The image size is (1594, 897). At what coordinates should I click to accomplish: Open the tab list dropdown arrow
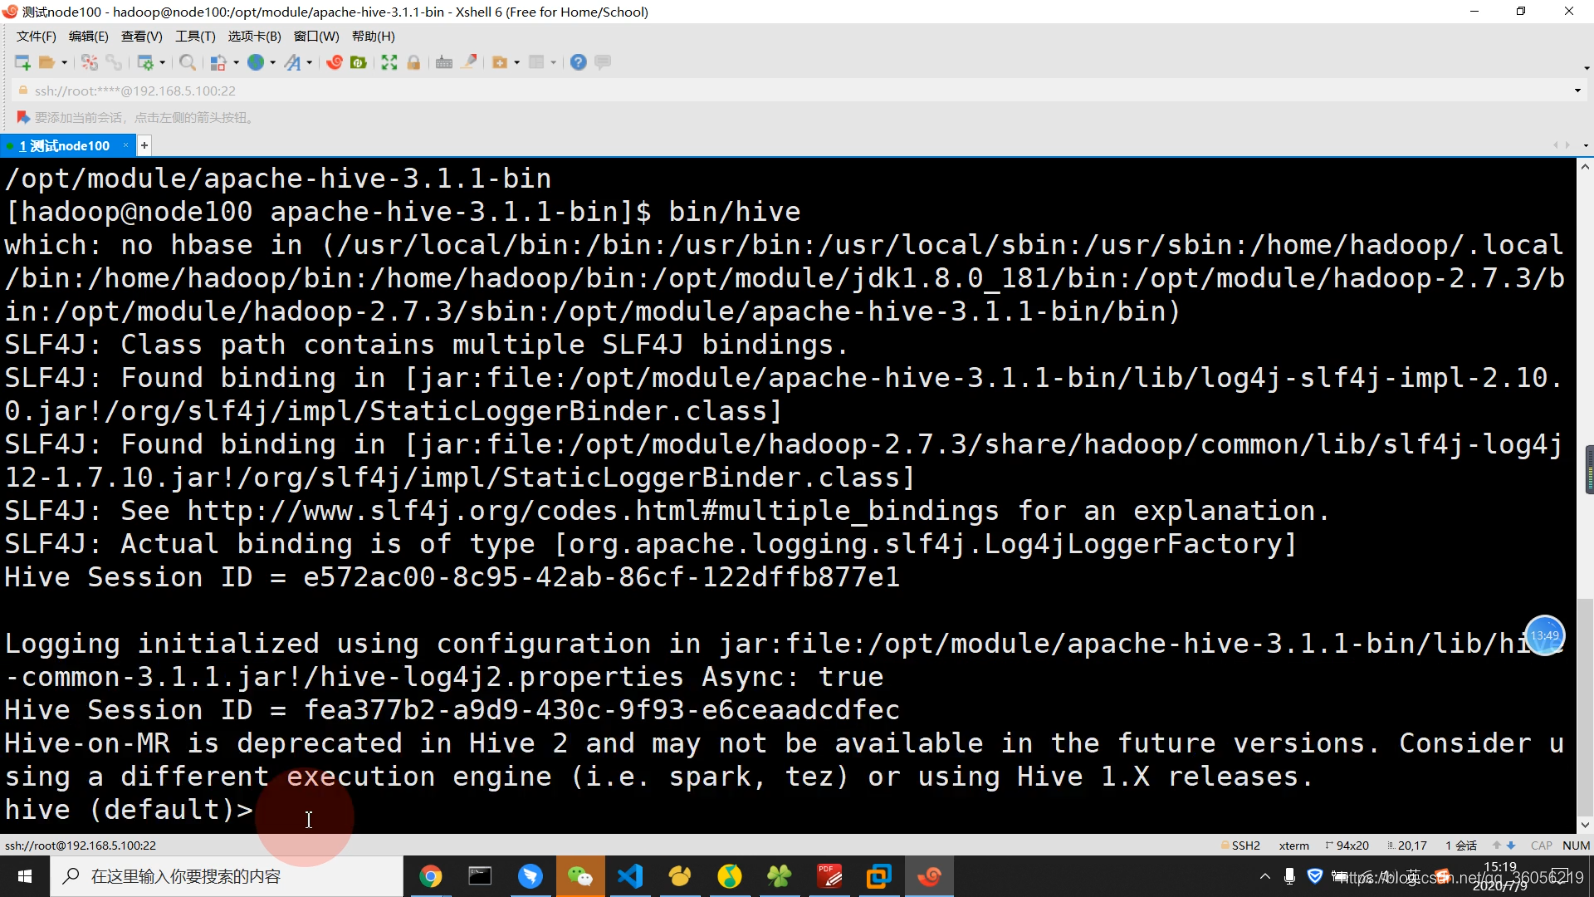point(1585,146)
